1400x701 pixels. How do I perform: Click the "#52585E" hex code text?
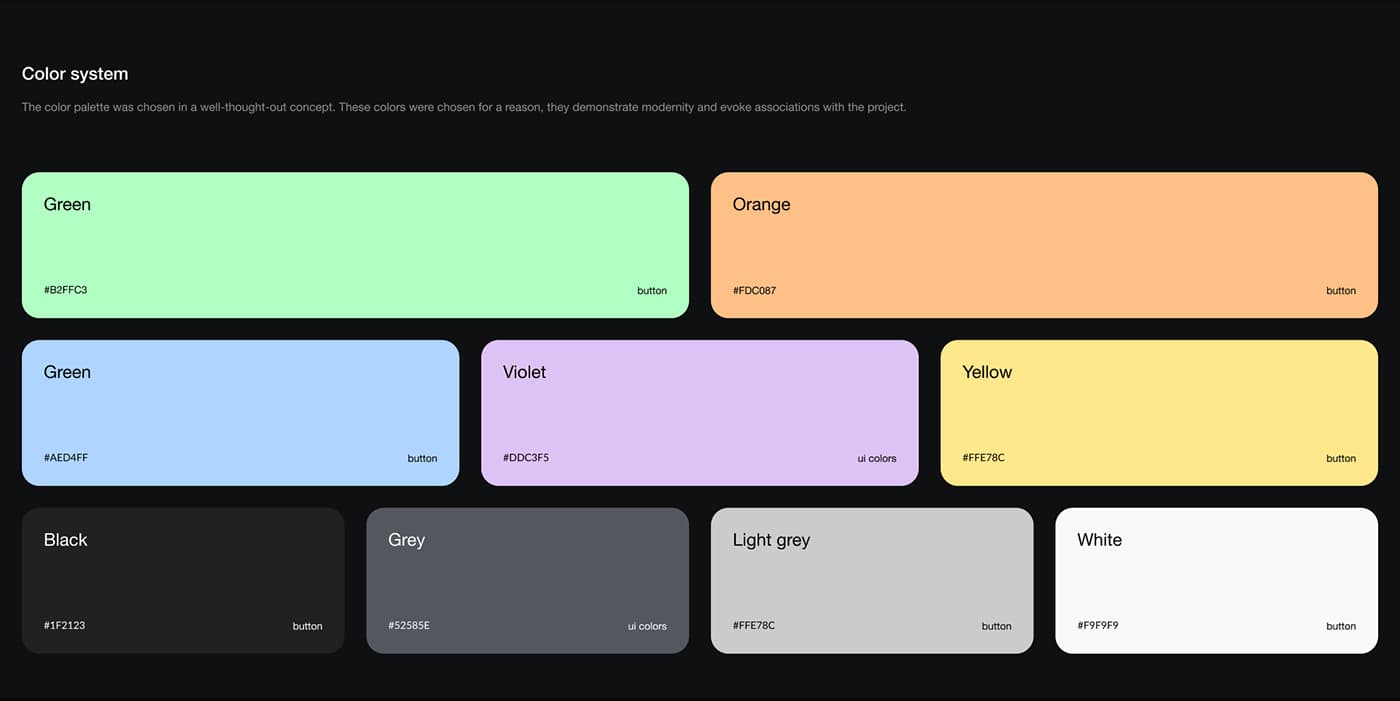[x=409, y=626]
